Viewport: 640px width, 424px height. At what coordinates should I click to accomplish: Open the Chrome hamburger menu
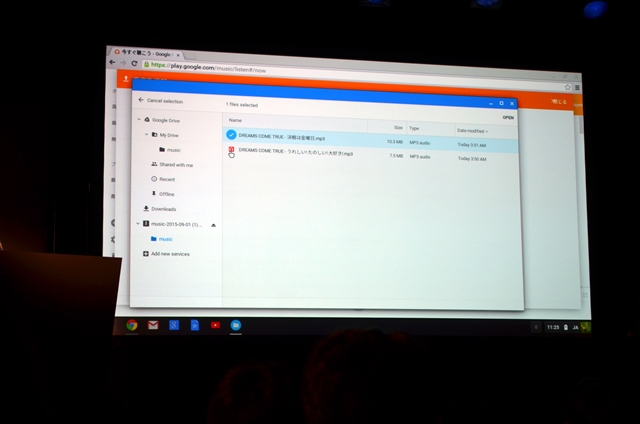click(577, 87)
